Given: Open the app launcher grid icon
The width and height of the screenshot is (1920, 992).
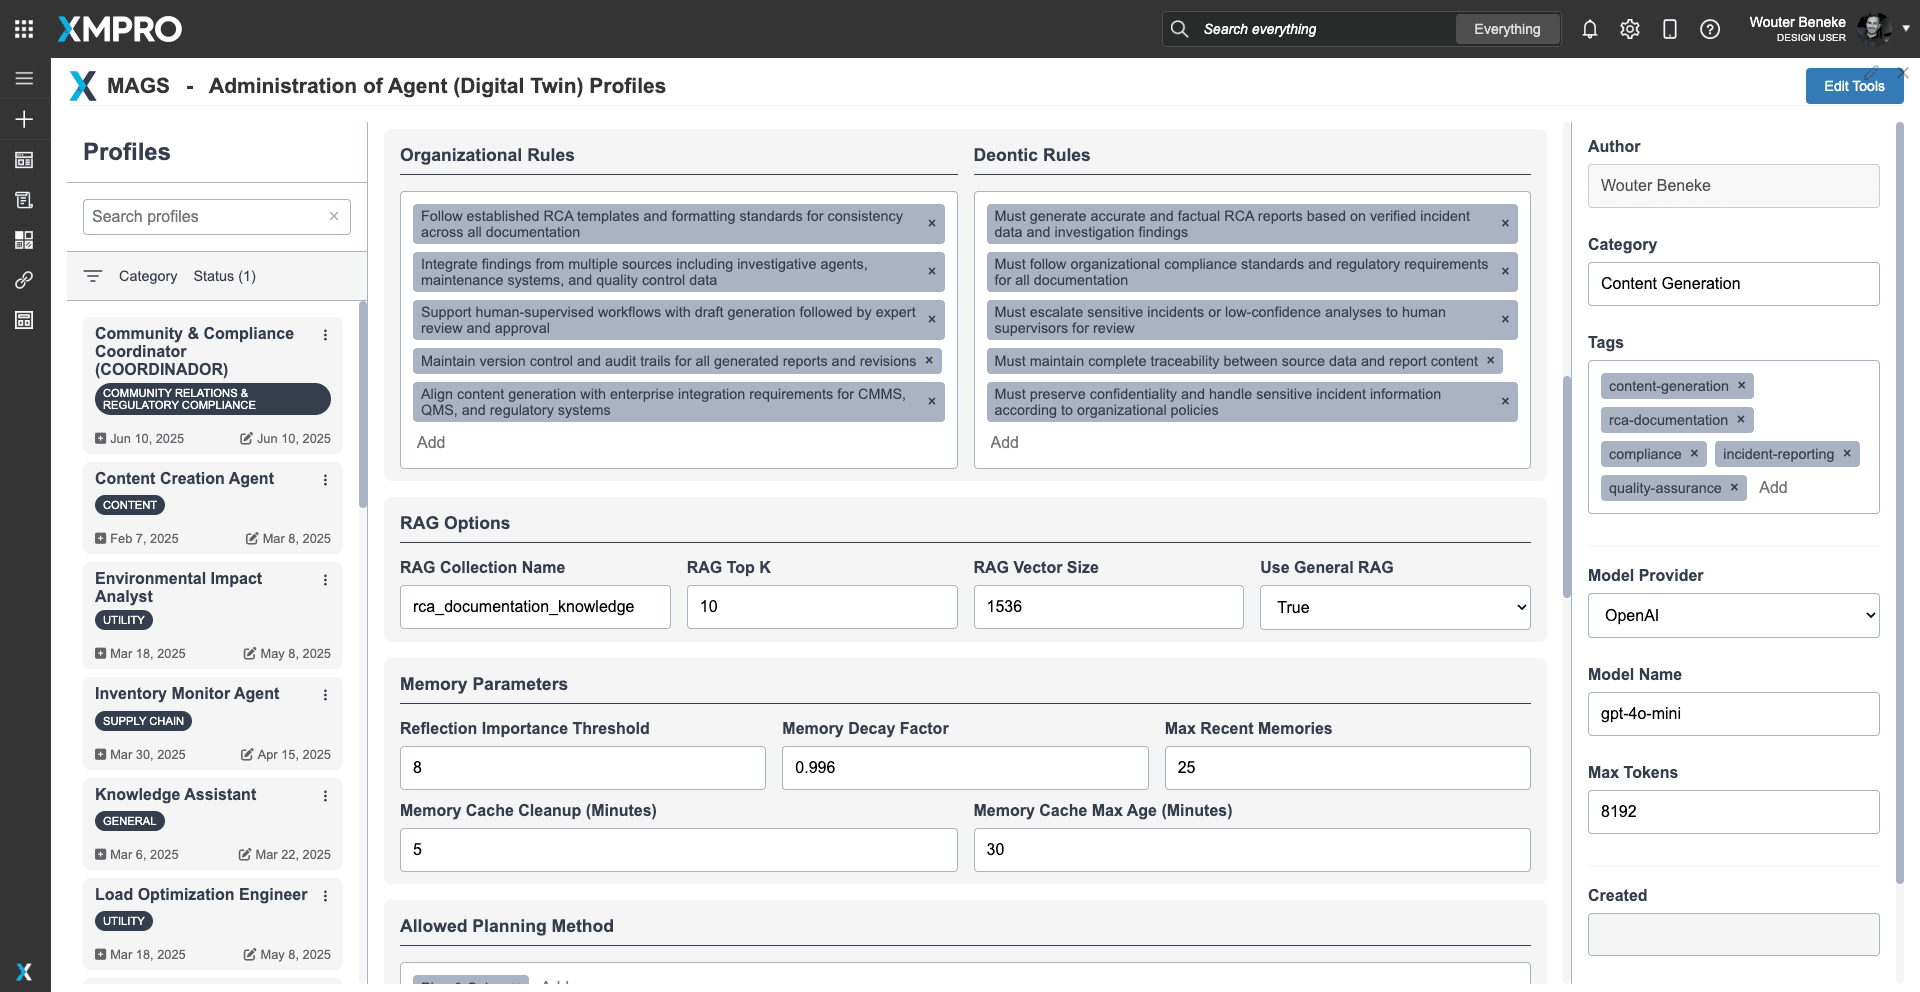Looking at the screenshot, I should point(24,29).
